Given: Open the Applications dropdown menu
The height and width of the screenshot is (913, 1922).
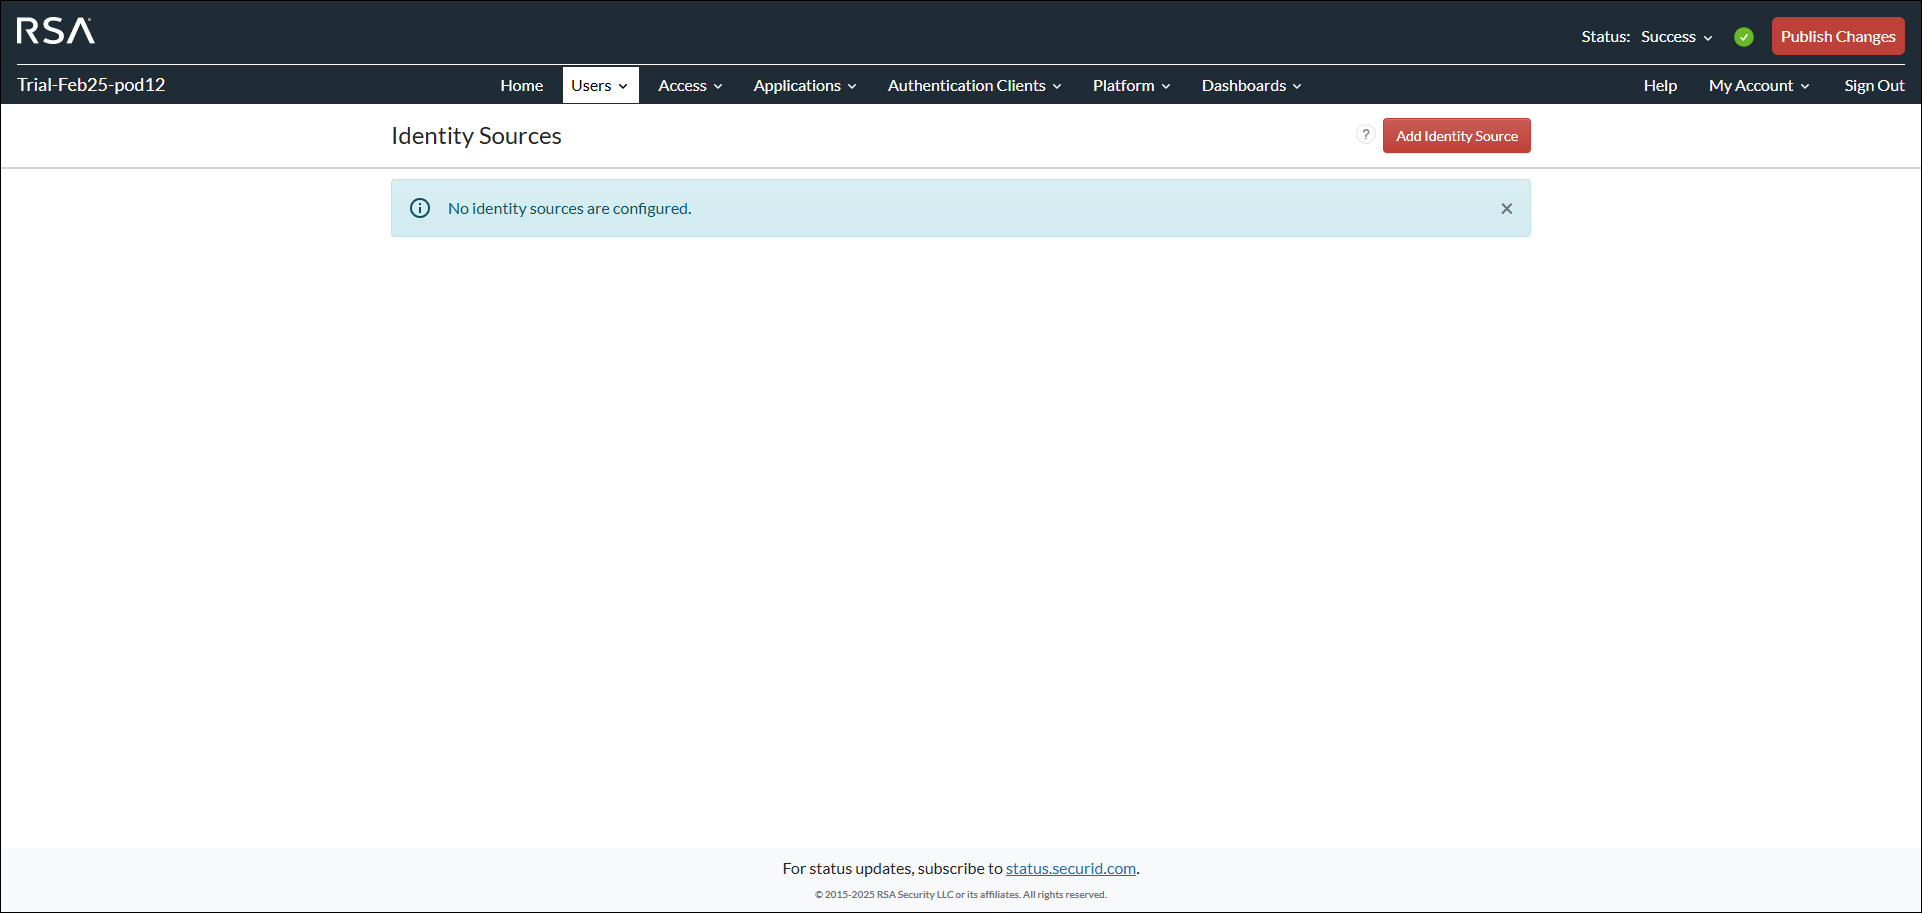Looking at the screenshot, I should [804, 86].
